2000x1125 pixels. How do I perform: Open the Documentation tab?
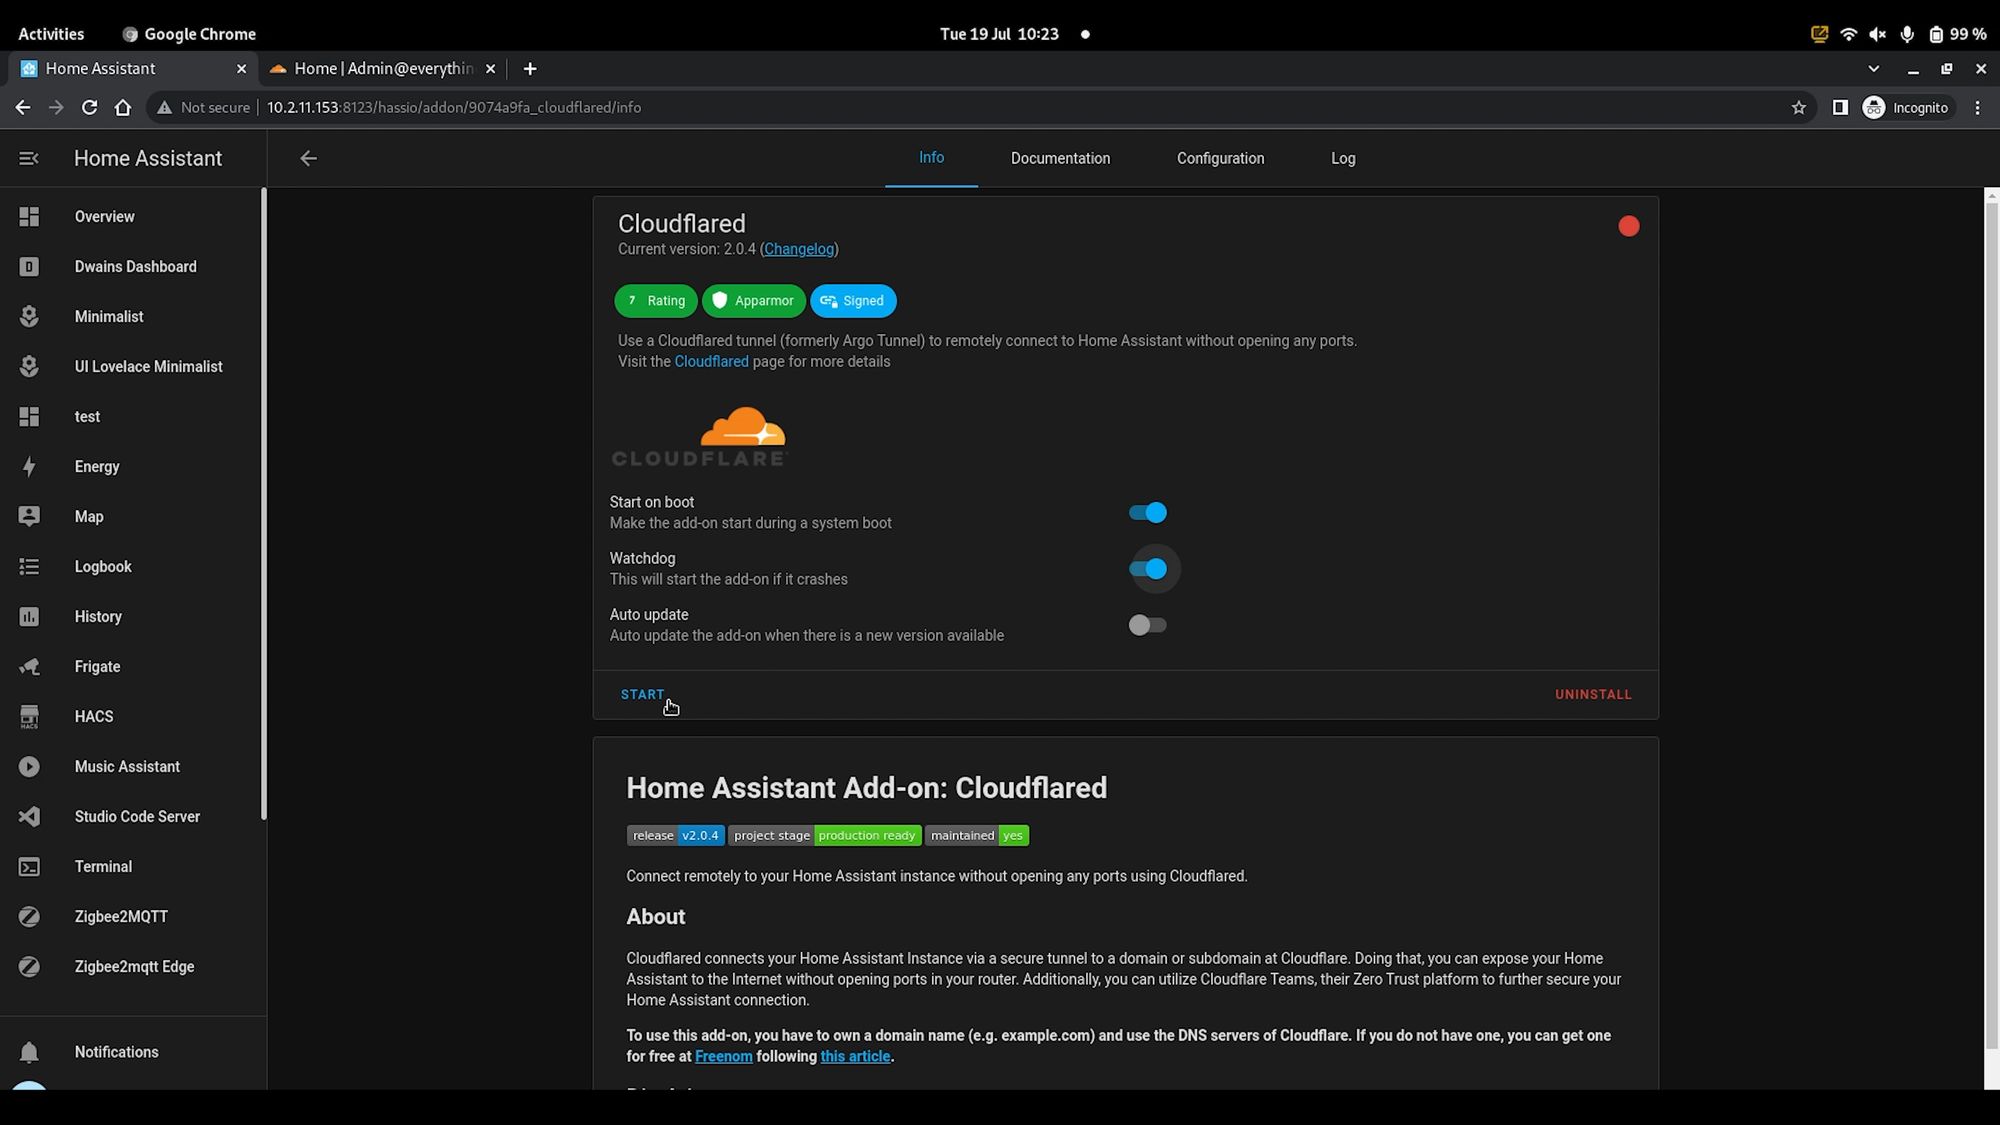(1060, 158)
